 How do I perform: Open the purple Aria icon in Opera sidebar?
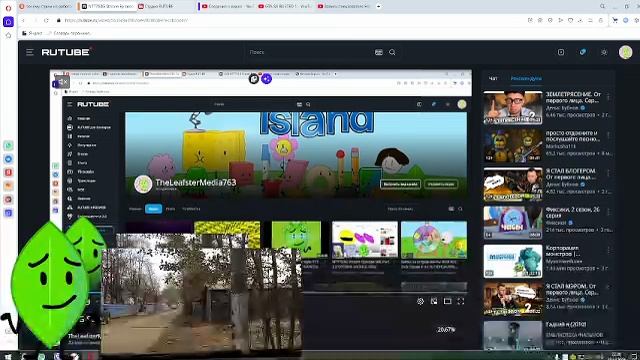(8, 22)
